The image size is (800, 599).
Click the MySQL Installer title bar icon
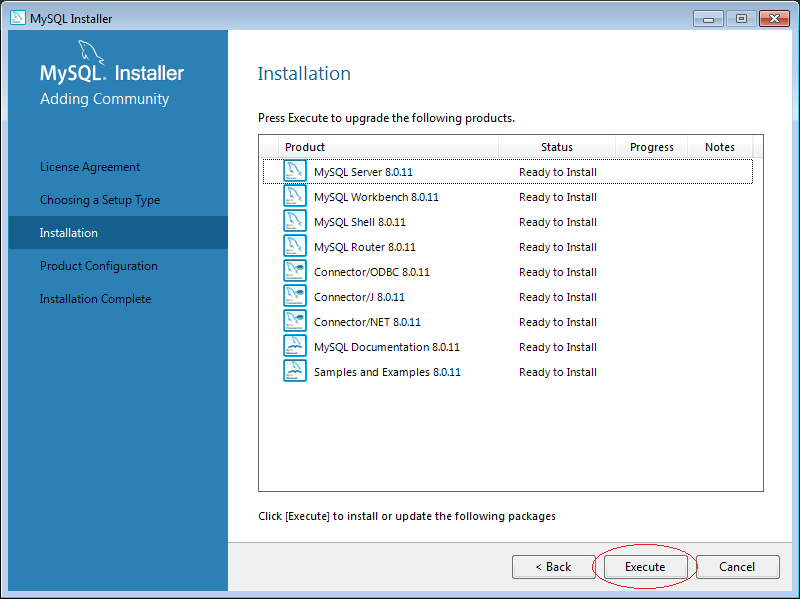(x=17, y=18)
